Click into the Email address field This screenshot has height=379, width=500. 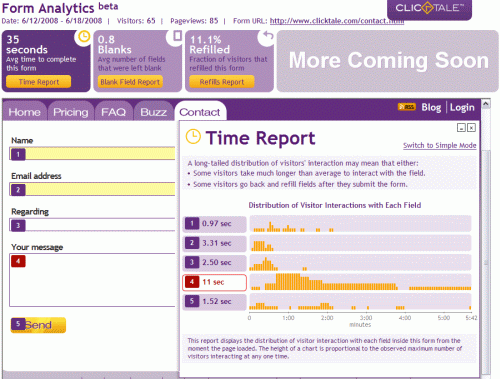92,189
